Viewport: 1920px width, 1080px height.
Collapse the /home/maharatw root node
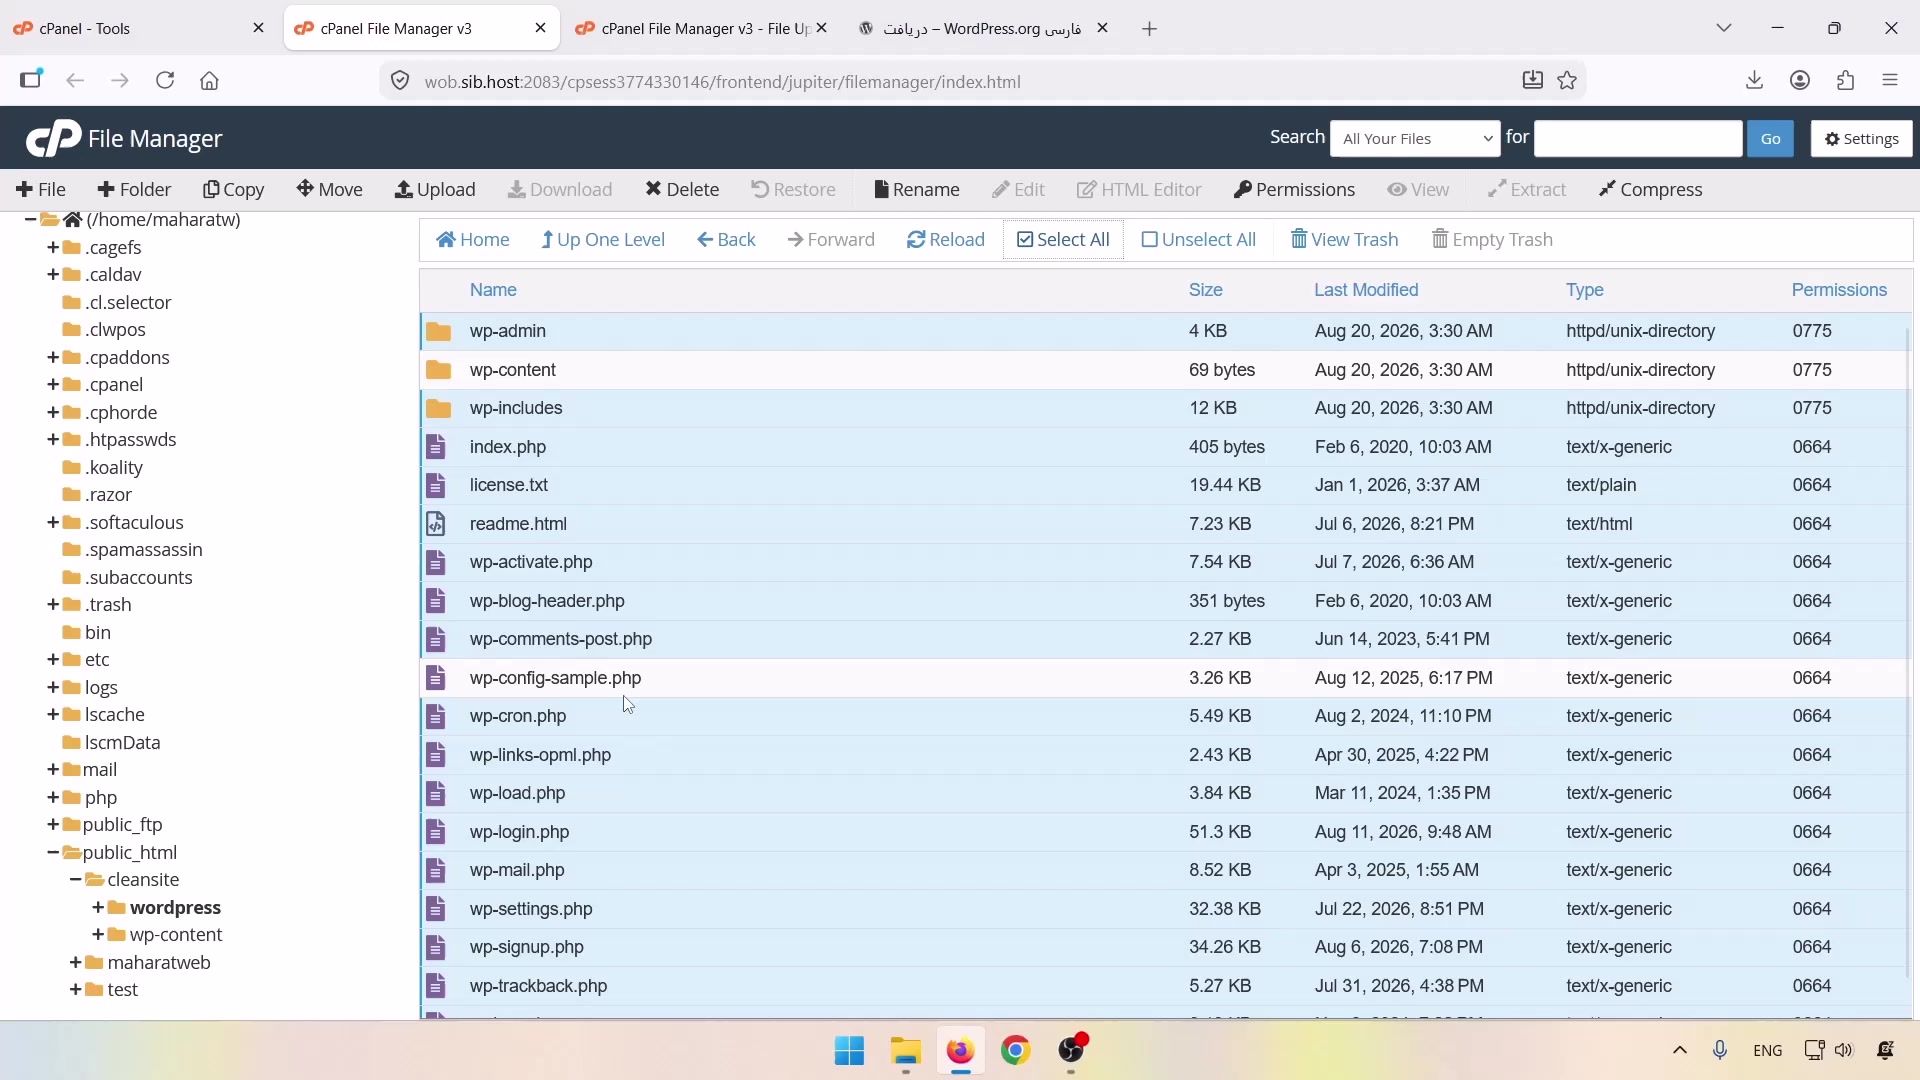[x=31, y=220]
